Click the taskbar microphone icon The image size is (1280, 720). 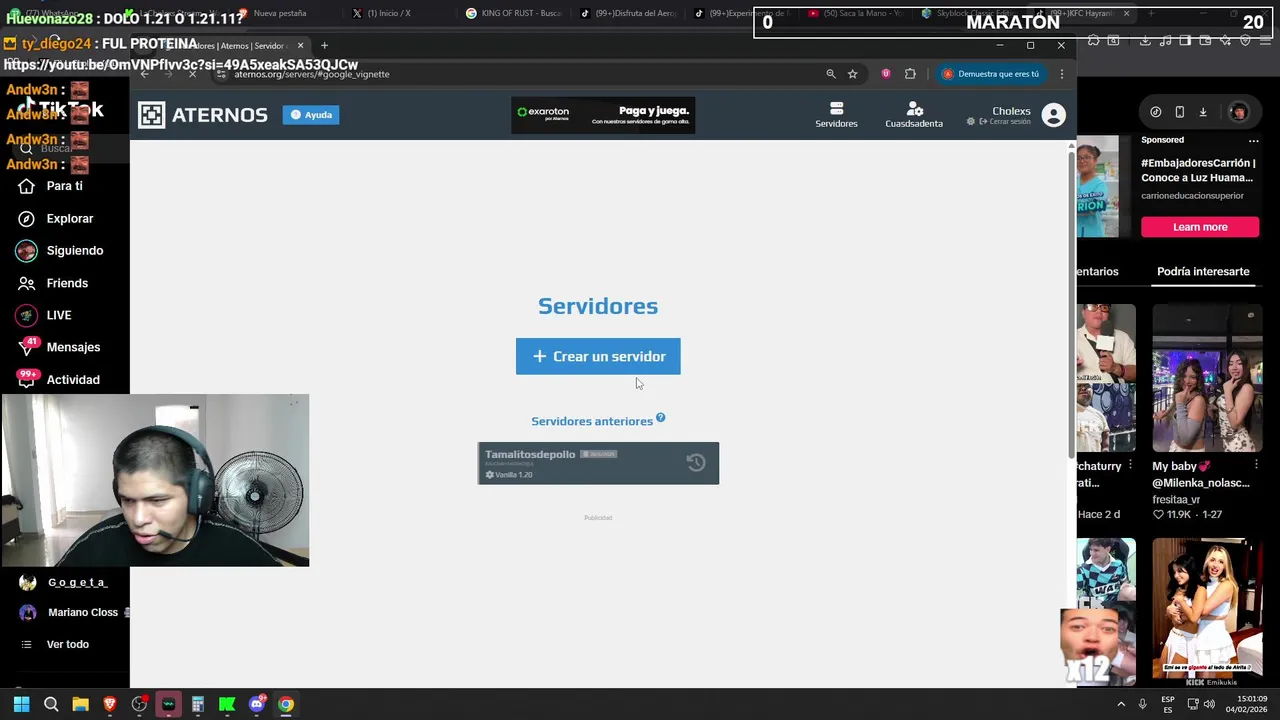click(1142, 704)
